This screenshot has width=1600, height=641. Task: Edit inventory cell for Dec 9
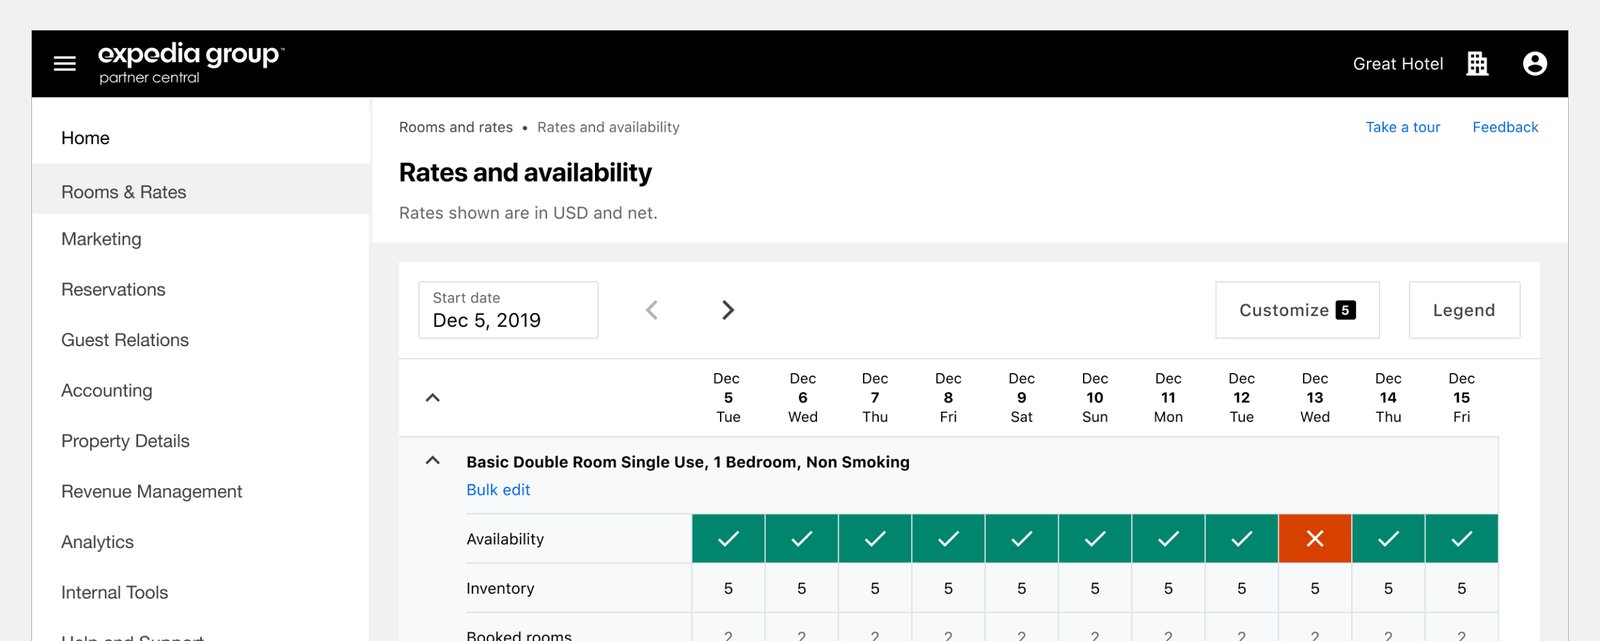pos(1022,589)
